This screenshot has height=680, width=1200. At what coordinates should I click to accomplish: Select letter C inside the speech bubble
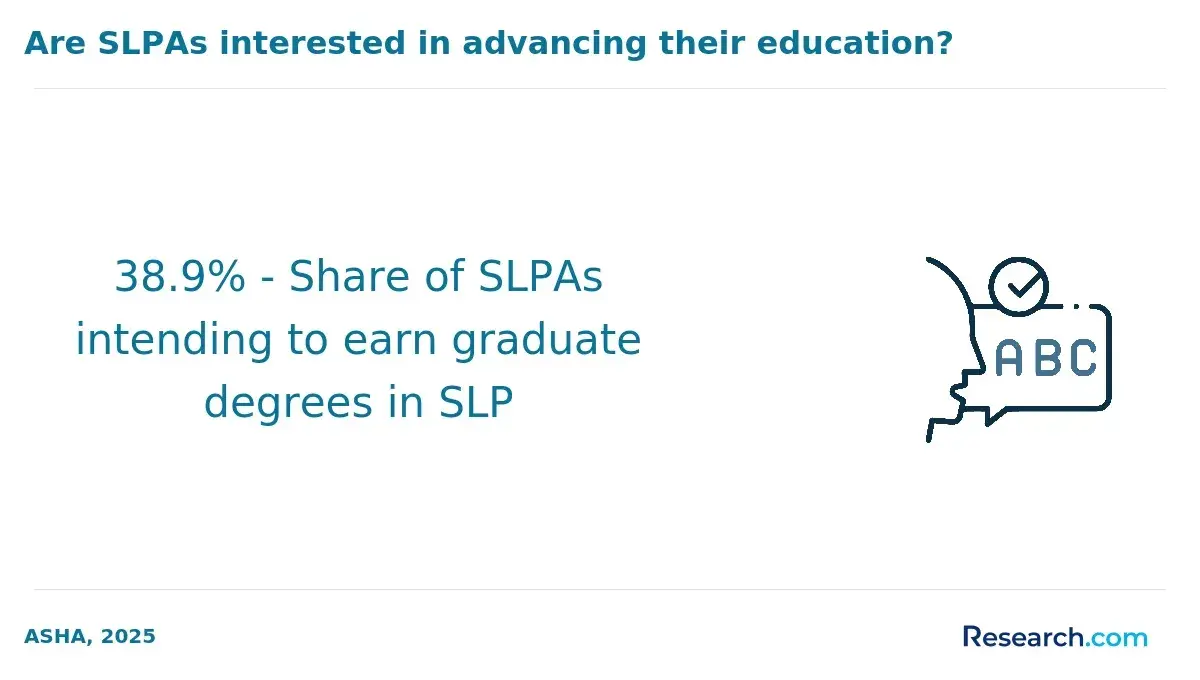(1084, 358)
